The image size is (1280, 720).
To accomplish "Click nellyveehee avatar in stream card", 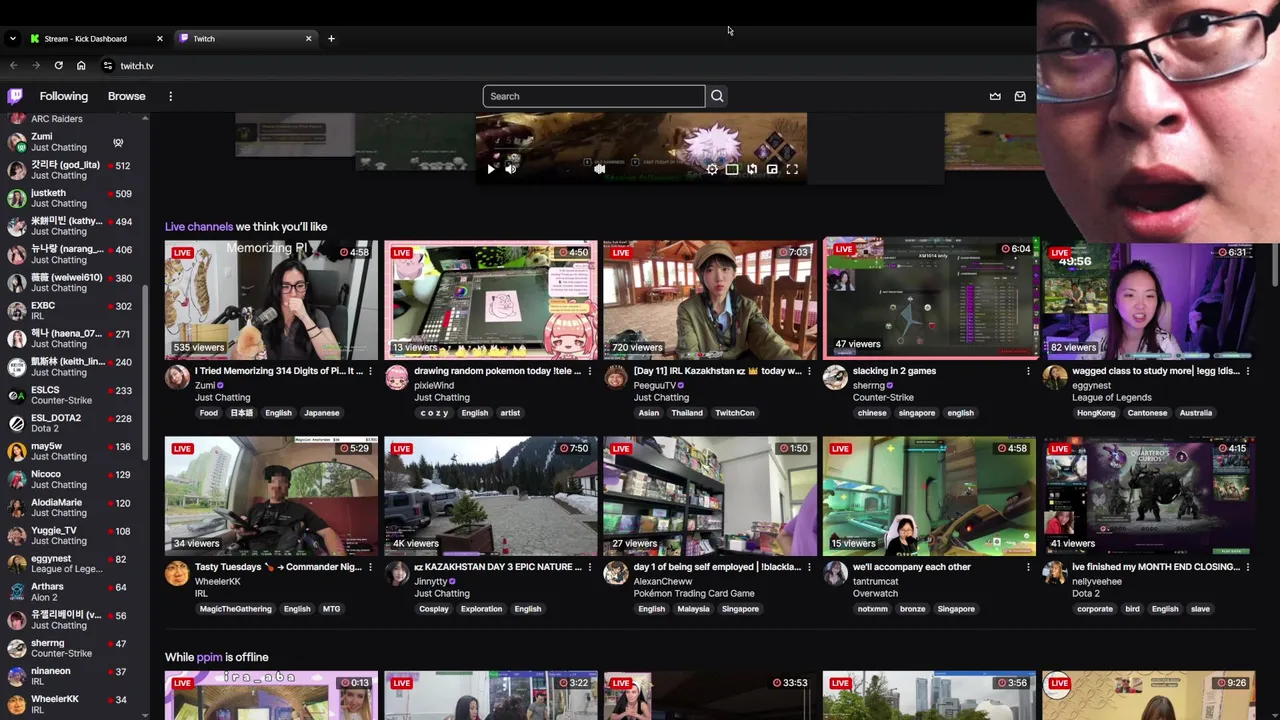I will (x=1055, y=573).
